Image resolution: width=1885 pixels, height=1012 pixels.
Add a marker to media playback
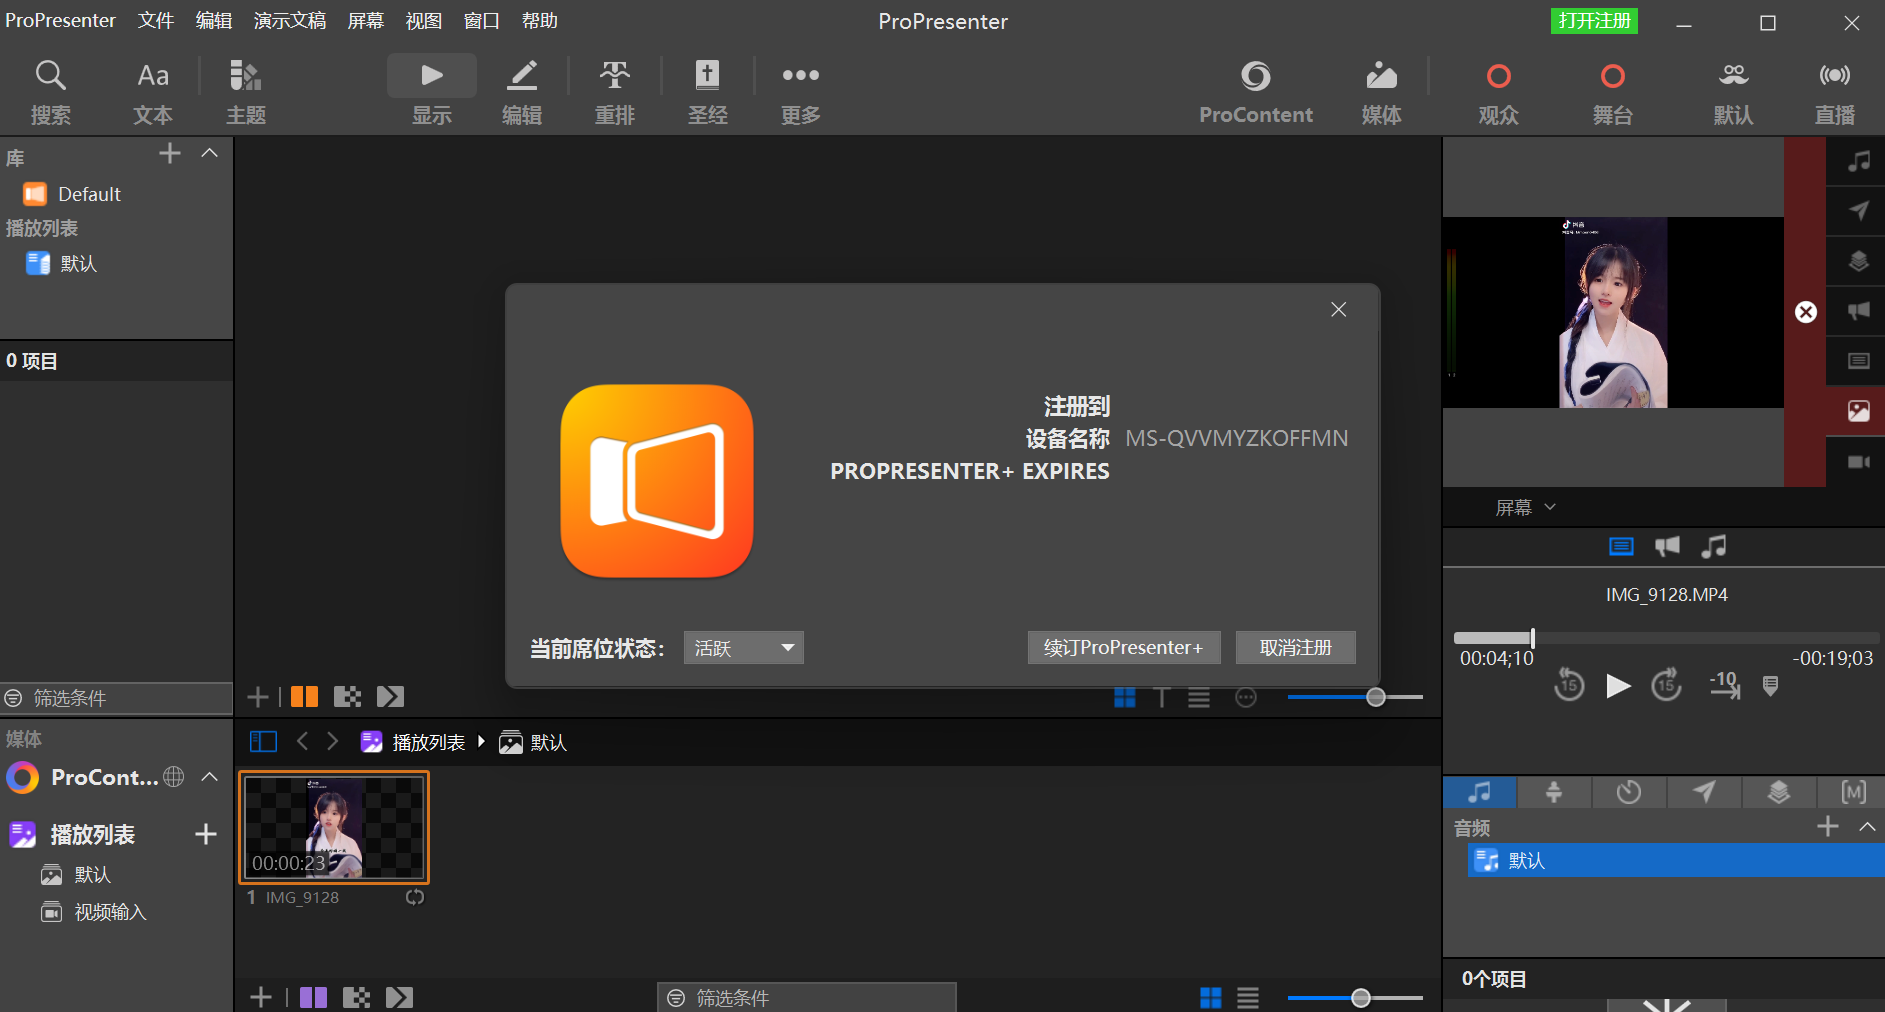[1770, 685]
